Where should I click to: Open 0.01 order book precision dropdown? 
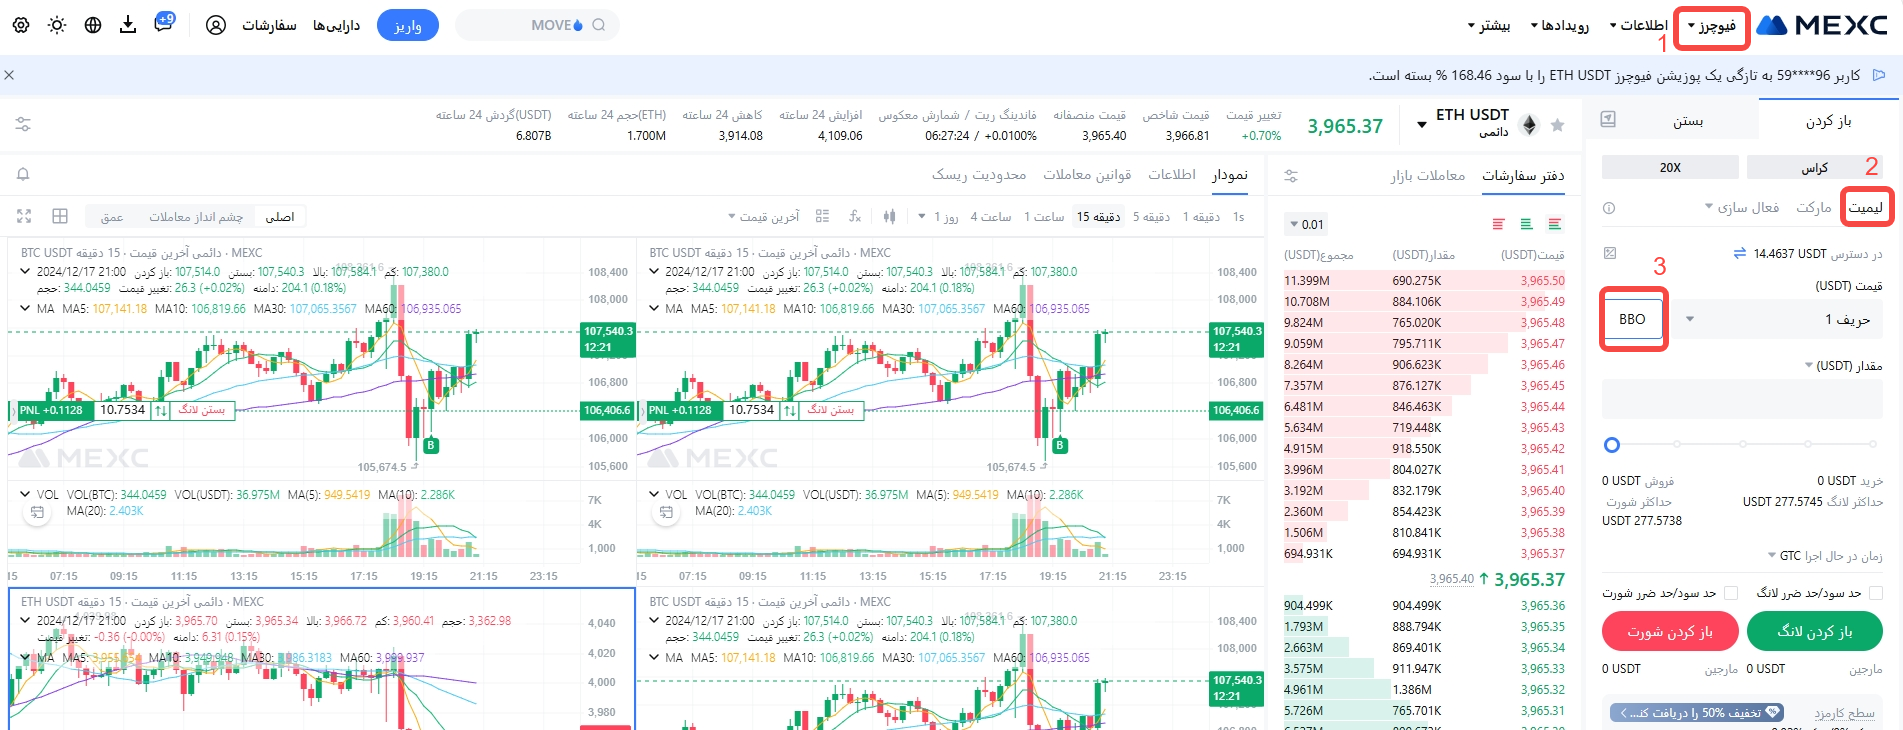1307,224
